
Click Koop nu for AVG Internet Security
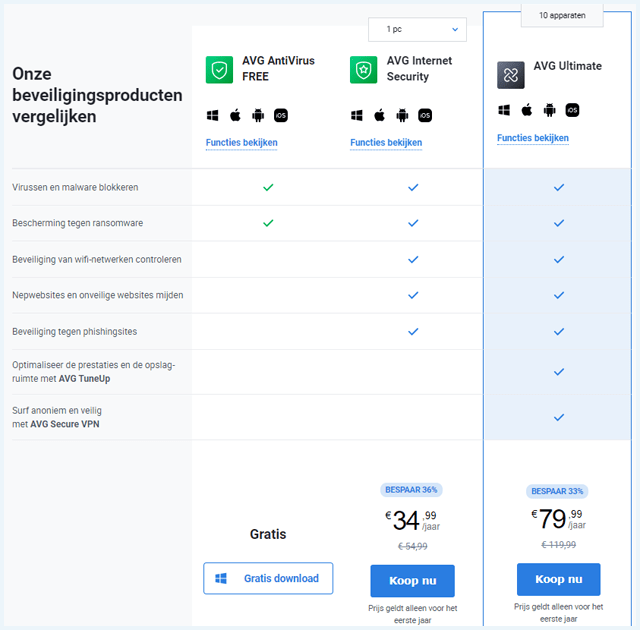[412, 581]
